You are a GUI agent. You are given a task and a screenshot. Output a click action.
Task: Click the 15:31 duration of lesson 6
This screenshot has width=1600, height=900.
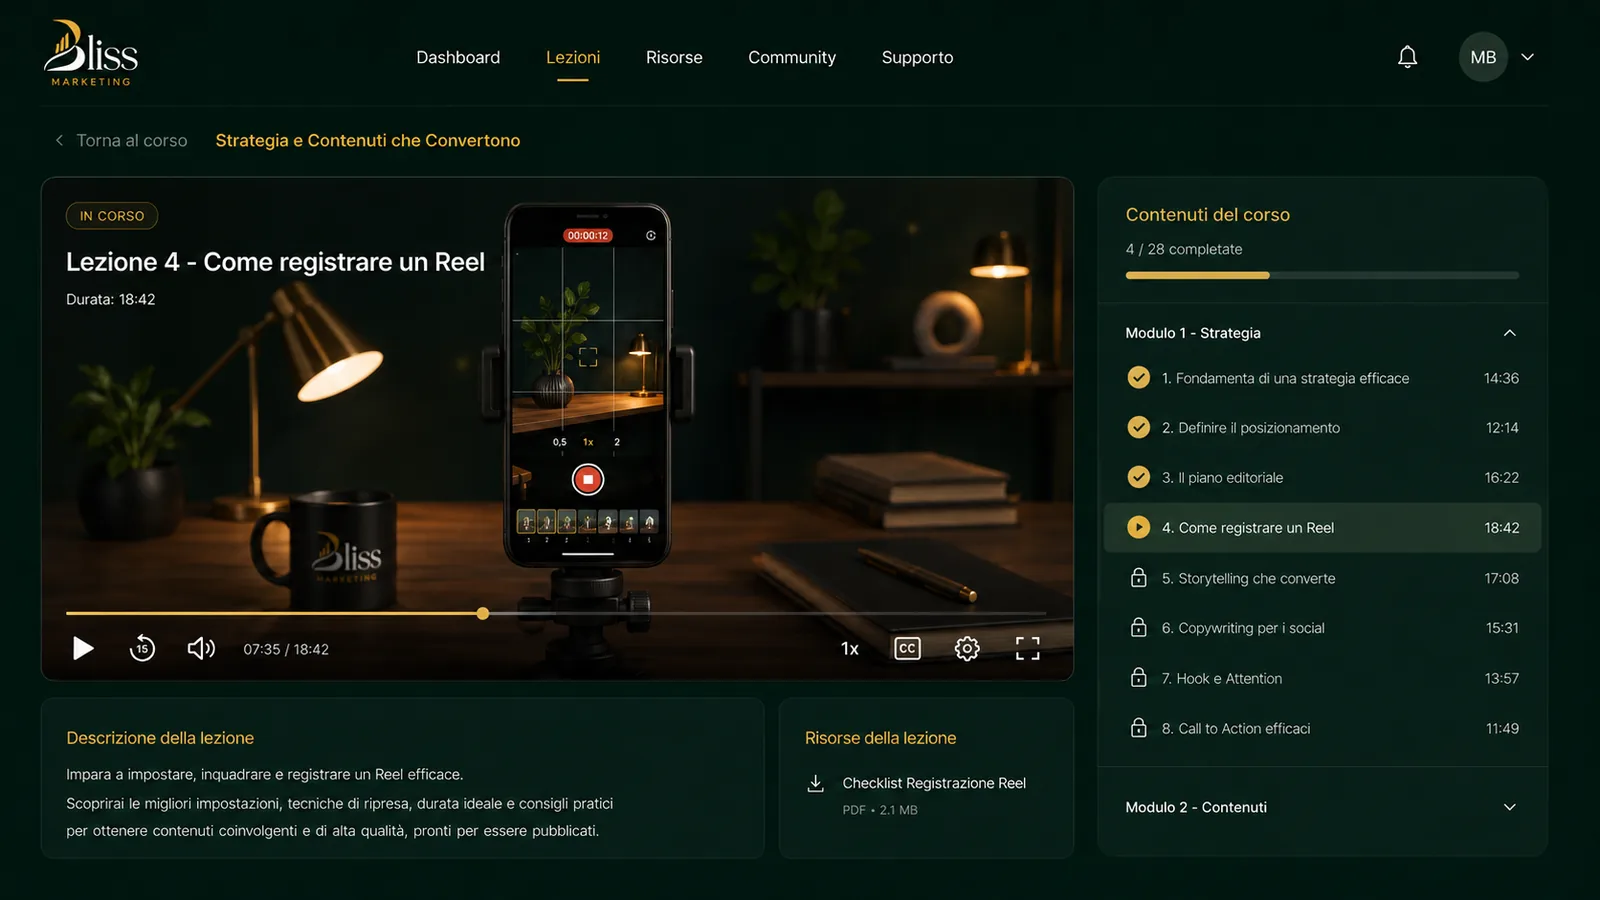(1502, 628)
